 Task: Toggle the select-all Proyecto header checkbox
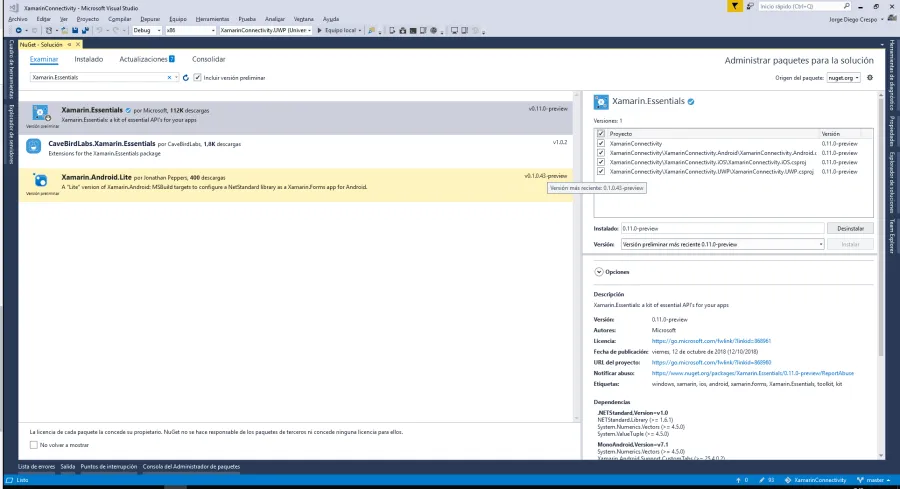[601, 134]
